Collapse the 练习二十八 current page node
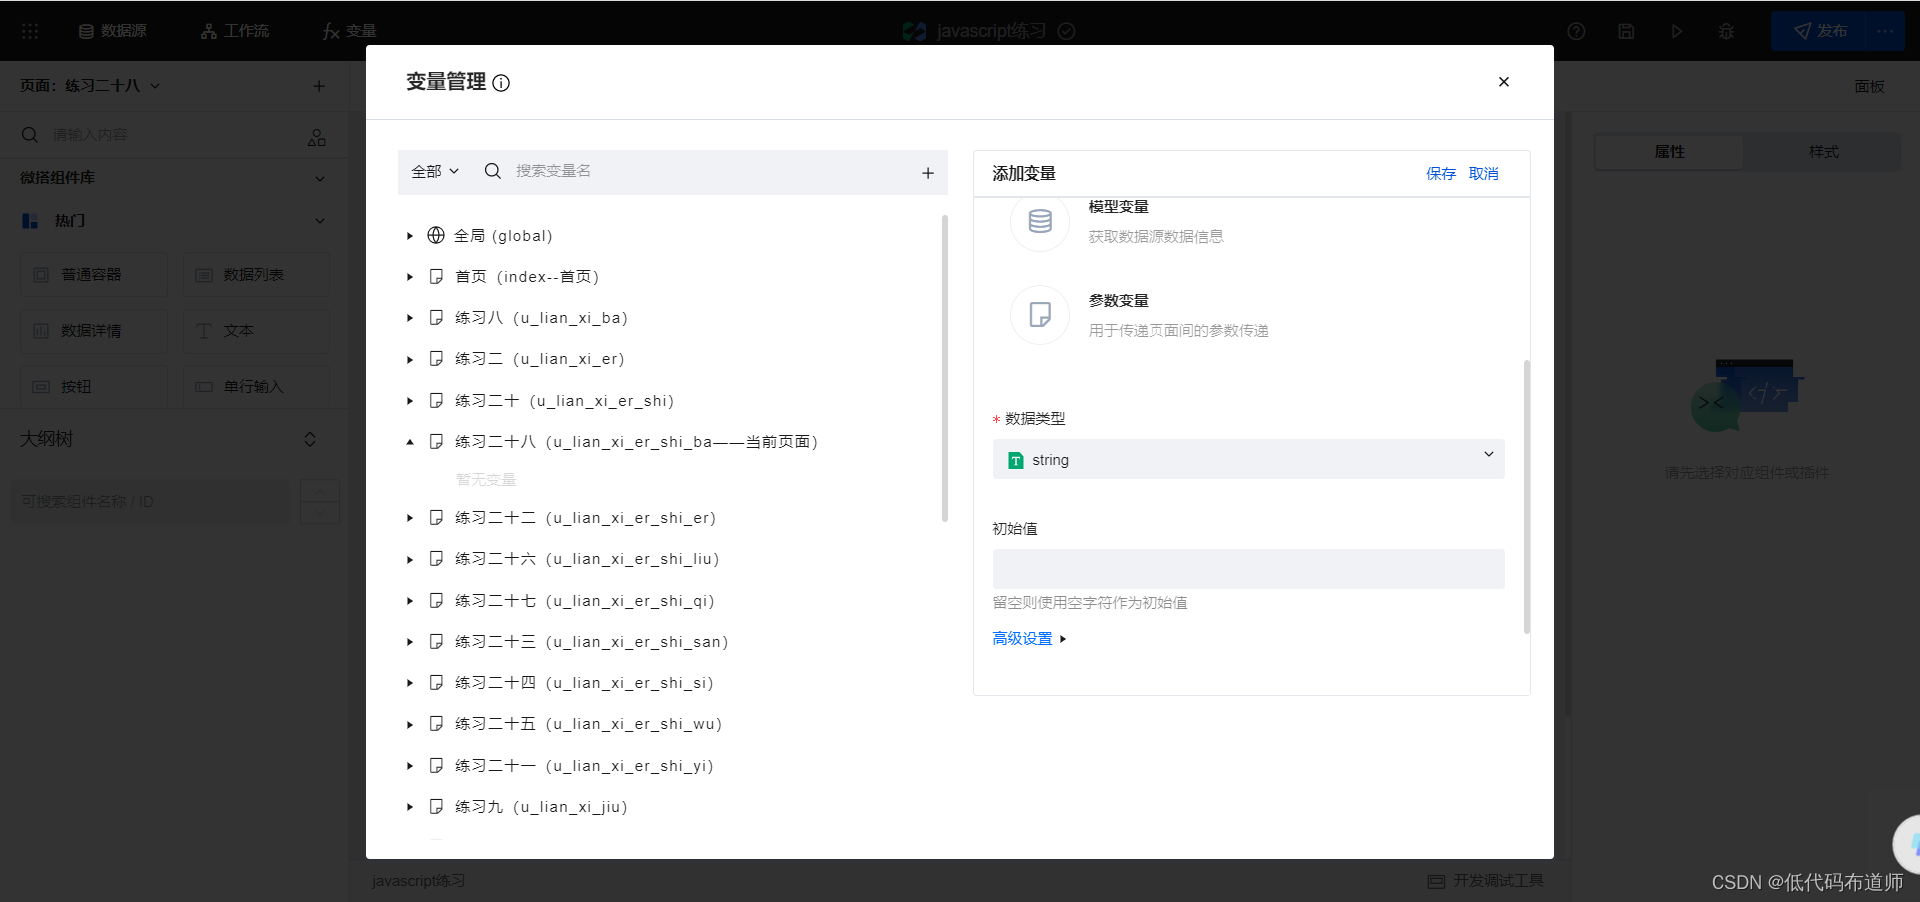 (x=410, y=442)
